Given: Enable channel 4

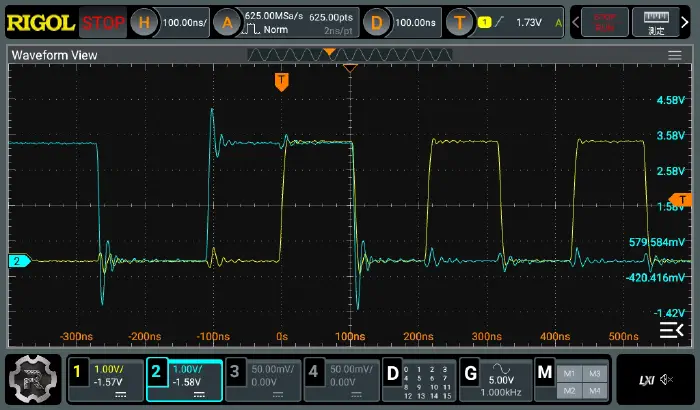Looking at the screenshot, I should [341, 379].
